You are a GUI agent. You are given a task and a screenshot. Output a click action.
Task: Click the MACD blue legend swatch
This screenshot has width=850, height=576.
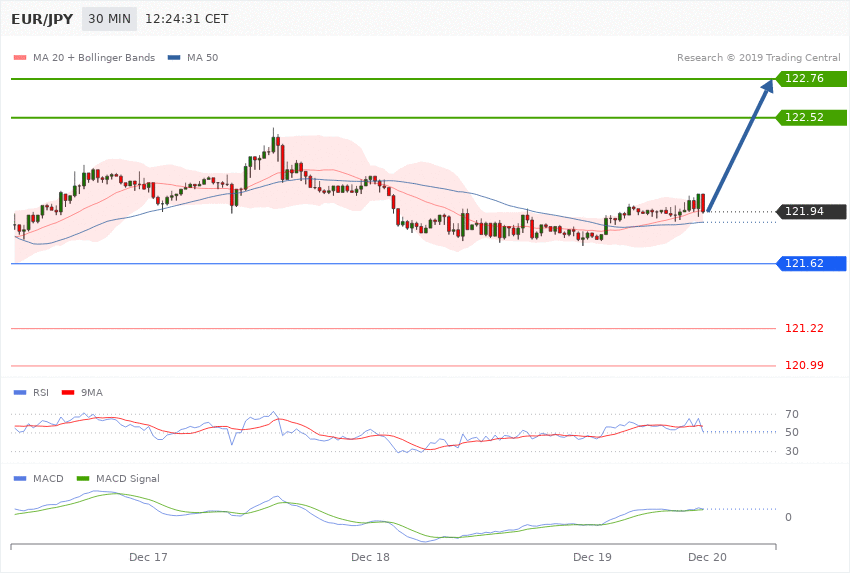click(x=20, y=479)
